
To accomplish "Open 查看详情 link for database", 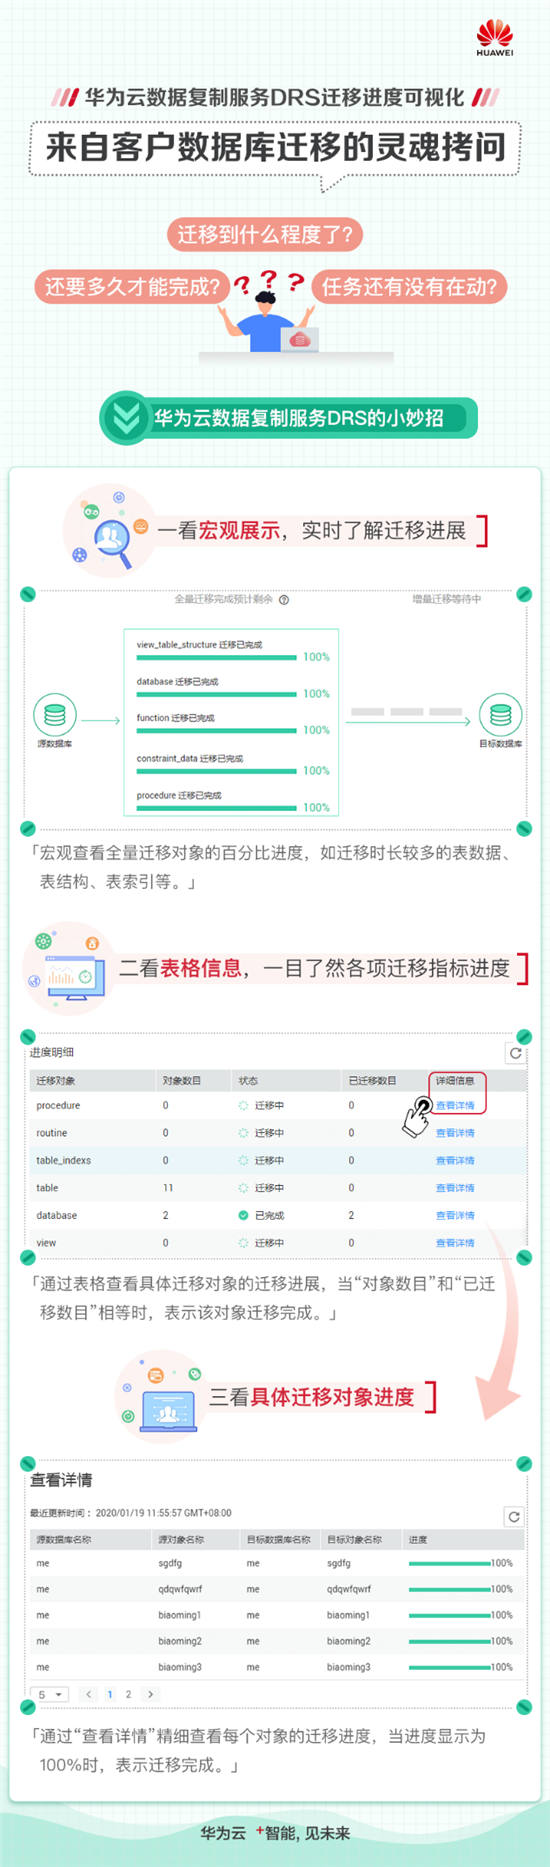I will 455,1216.
